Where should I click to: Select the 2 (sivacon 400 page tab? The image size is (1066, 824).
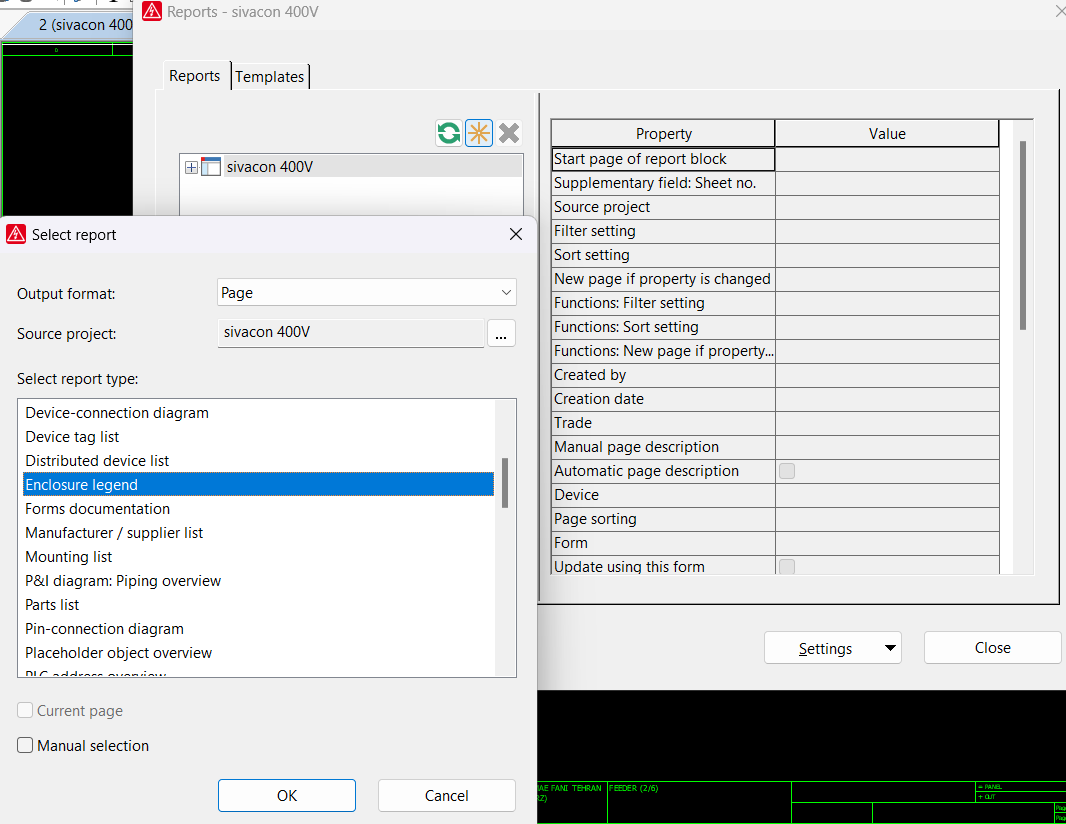[x=73, y=25]
